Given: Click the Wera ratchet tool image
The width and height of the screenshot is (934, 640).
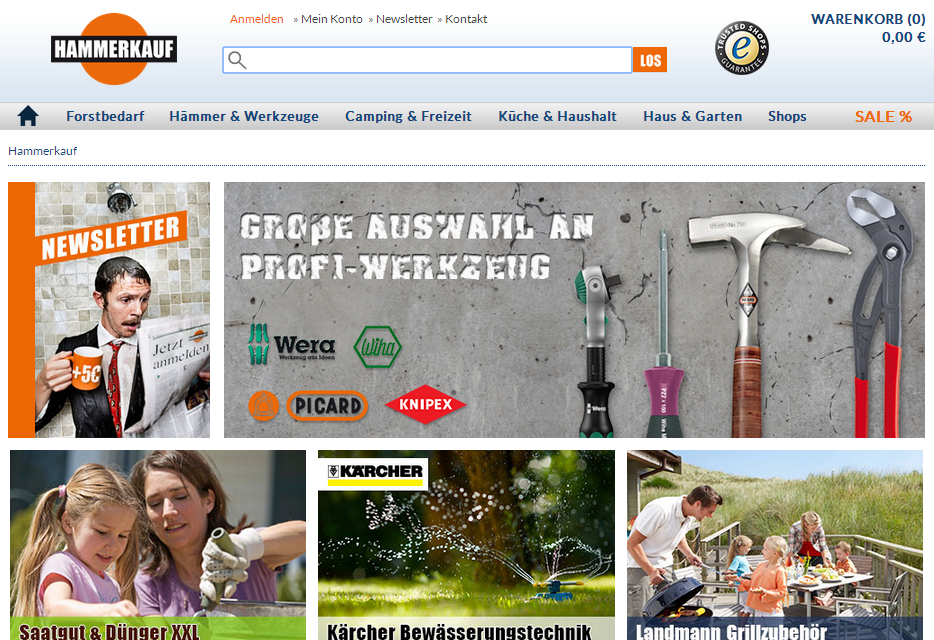Looking at the screenshot, I should [596, 352].
